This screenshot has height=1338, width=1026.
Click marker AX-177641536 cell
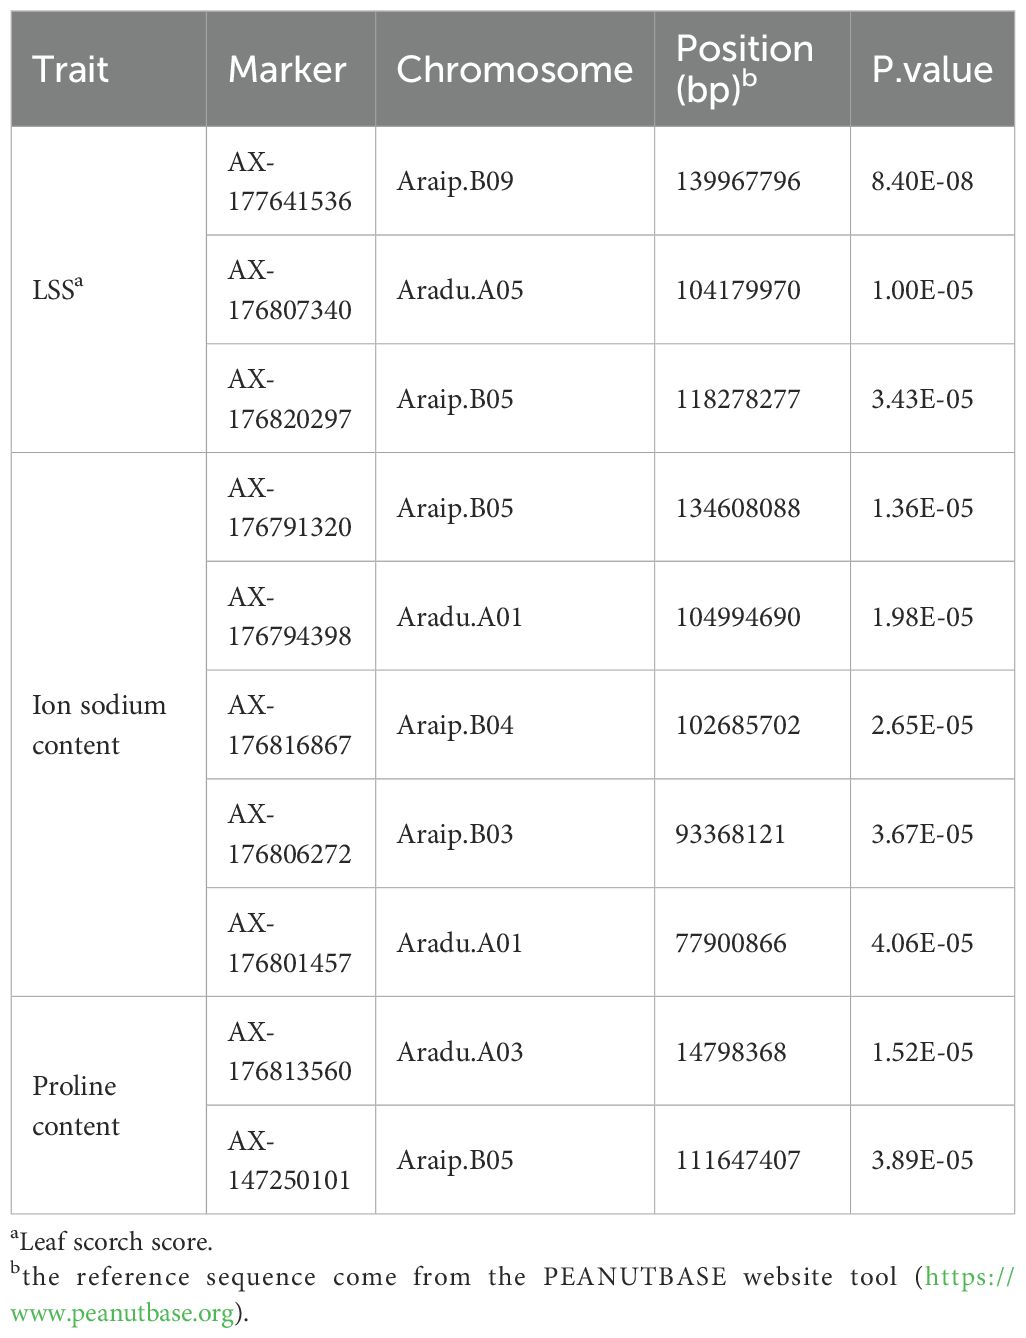(x=289, y=181)
